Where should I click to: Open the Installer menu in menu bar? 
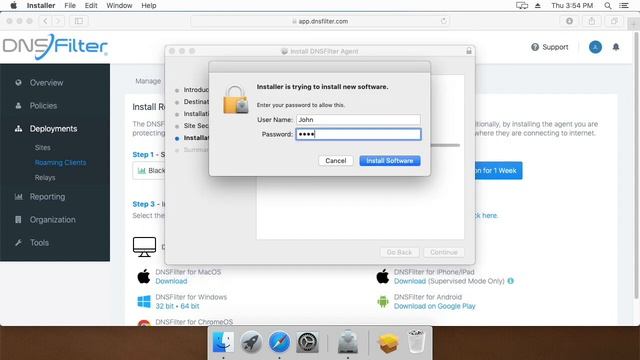tap(41, 5)
